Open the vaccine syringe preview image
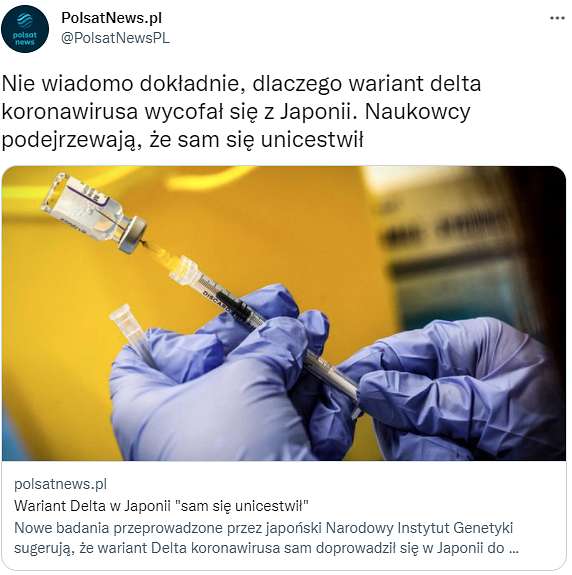572x575 pixels. click(284, 313)
